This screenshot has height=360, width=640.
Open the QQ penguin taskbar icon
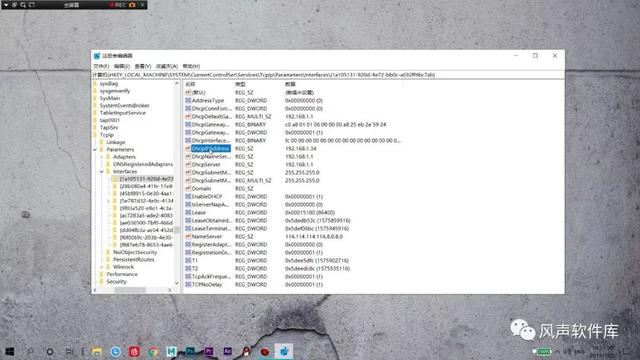[246, 351]
